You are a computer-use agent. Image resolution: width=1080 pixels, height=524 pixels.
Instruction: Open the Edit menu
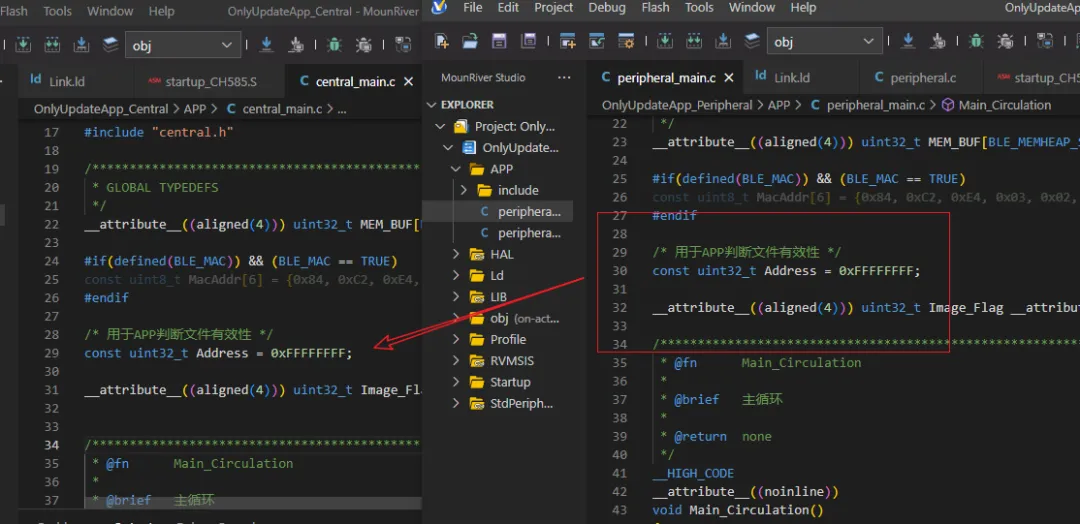508,8
